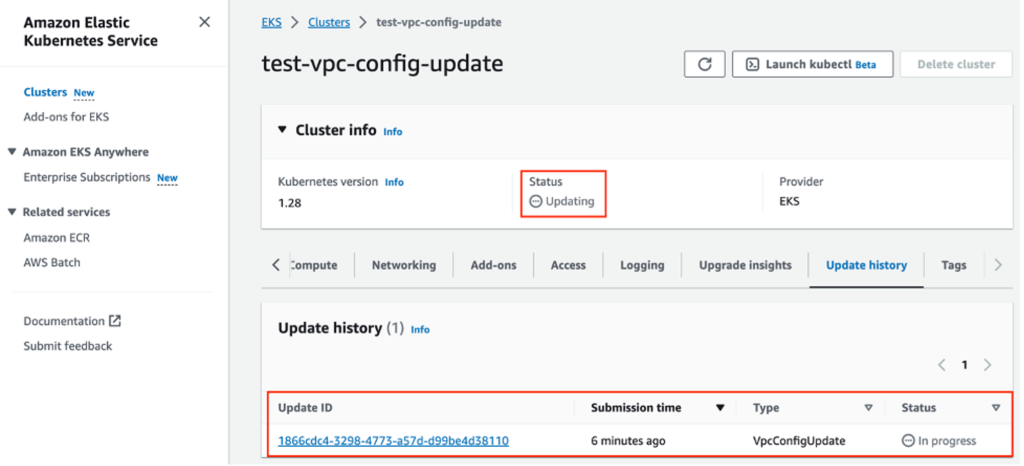Click the test-vpc-config-update page title
The image size is (1024, 466).
(x=382, y=63)
